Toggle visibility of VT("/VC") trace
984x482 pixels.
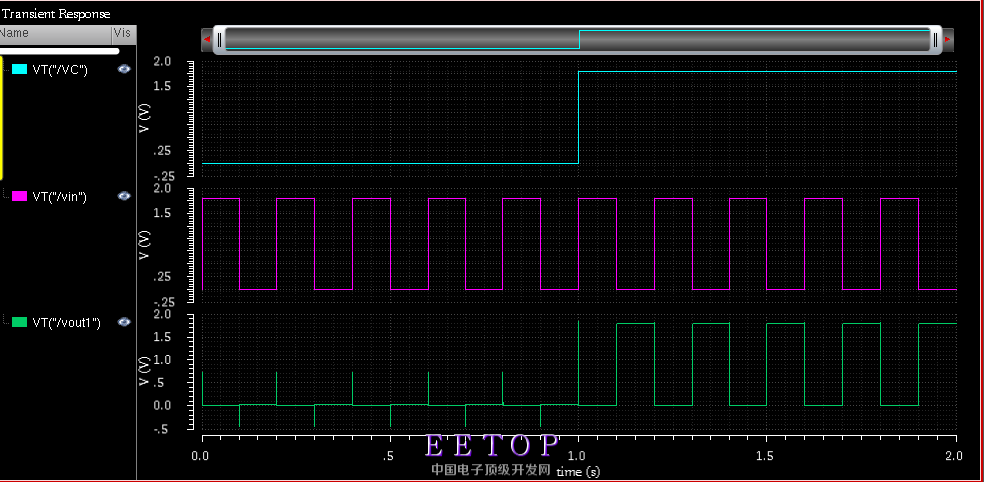pos(124,69)
